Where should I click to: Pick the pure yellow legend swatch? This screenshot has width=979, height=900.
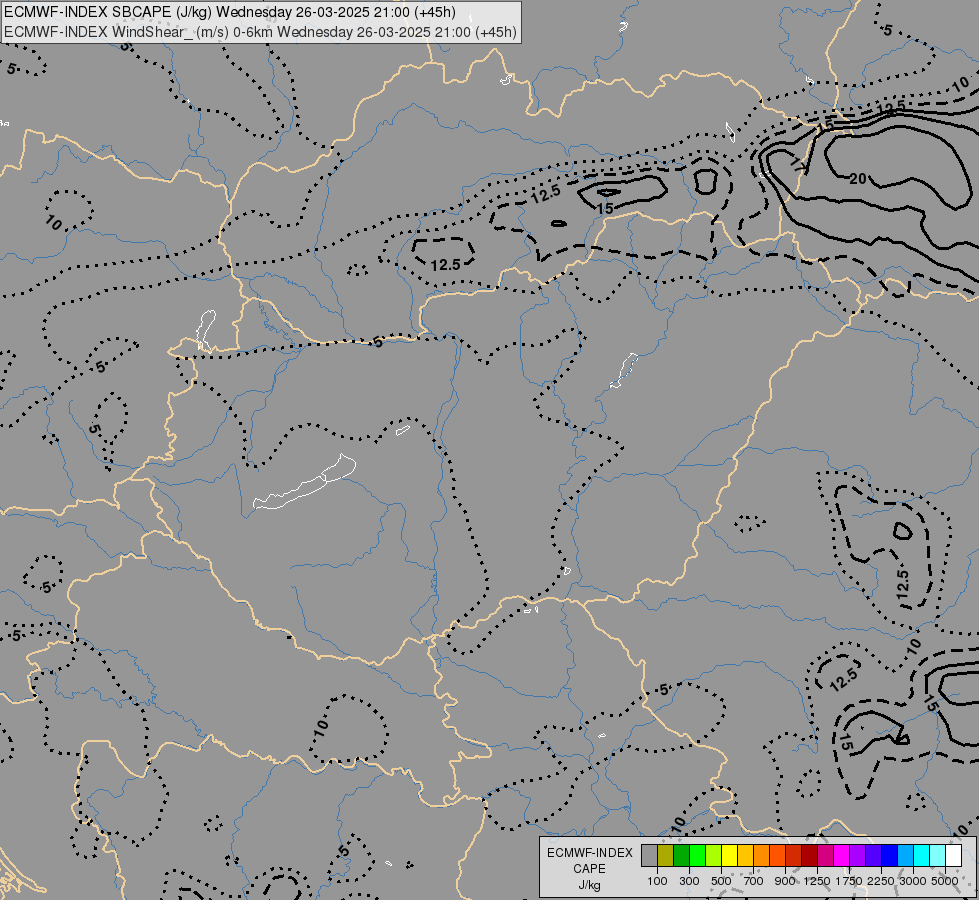click(730, 856)
